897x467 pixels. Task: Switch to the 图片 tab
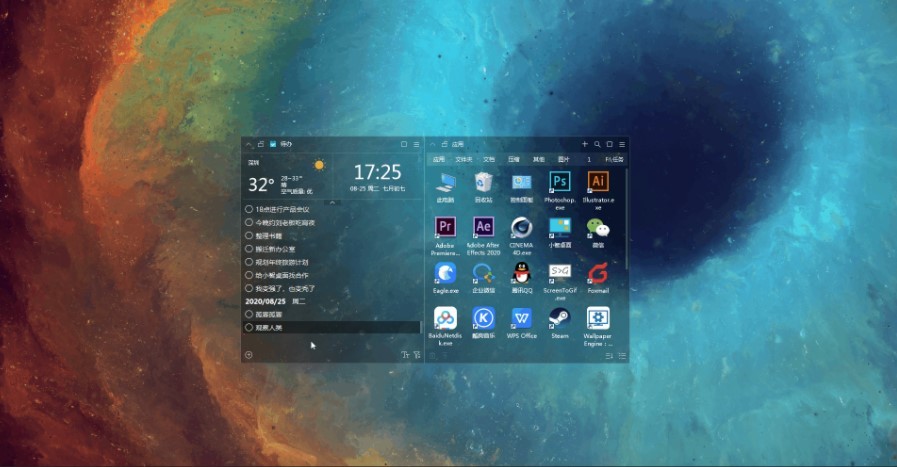[x=563, y=159]
